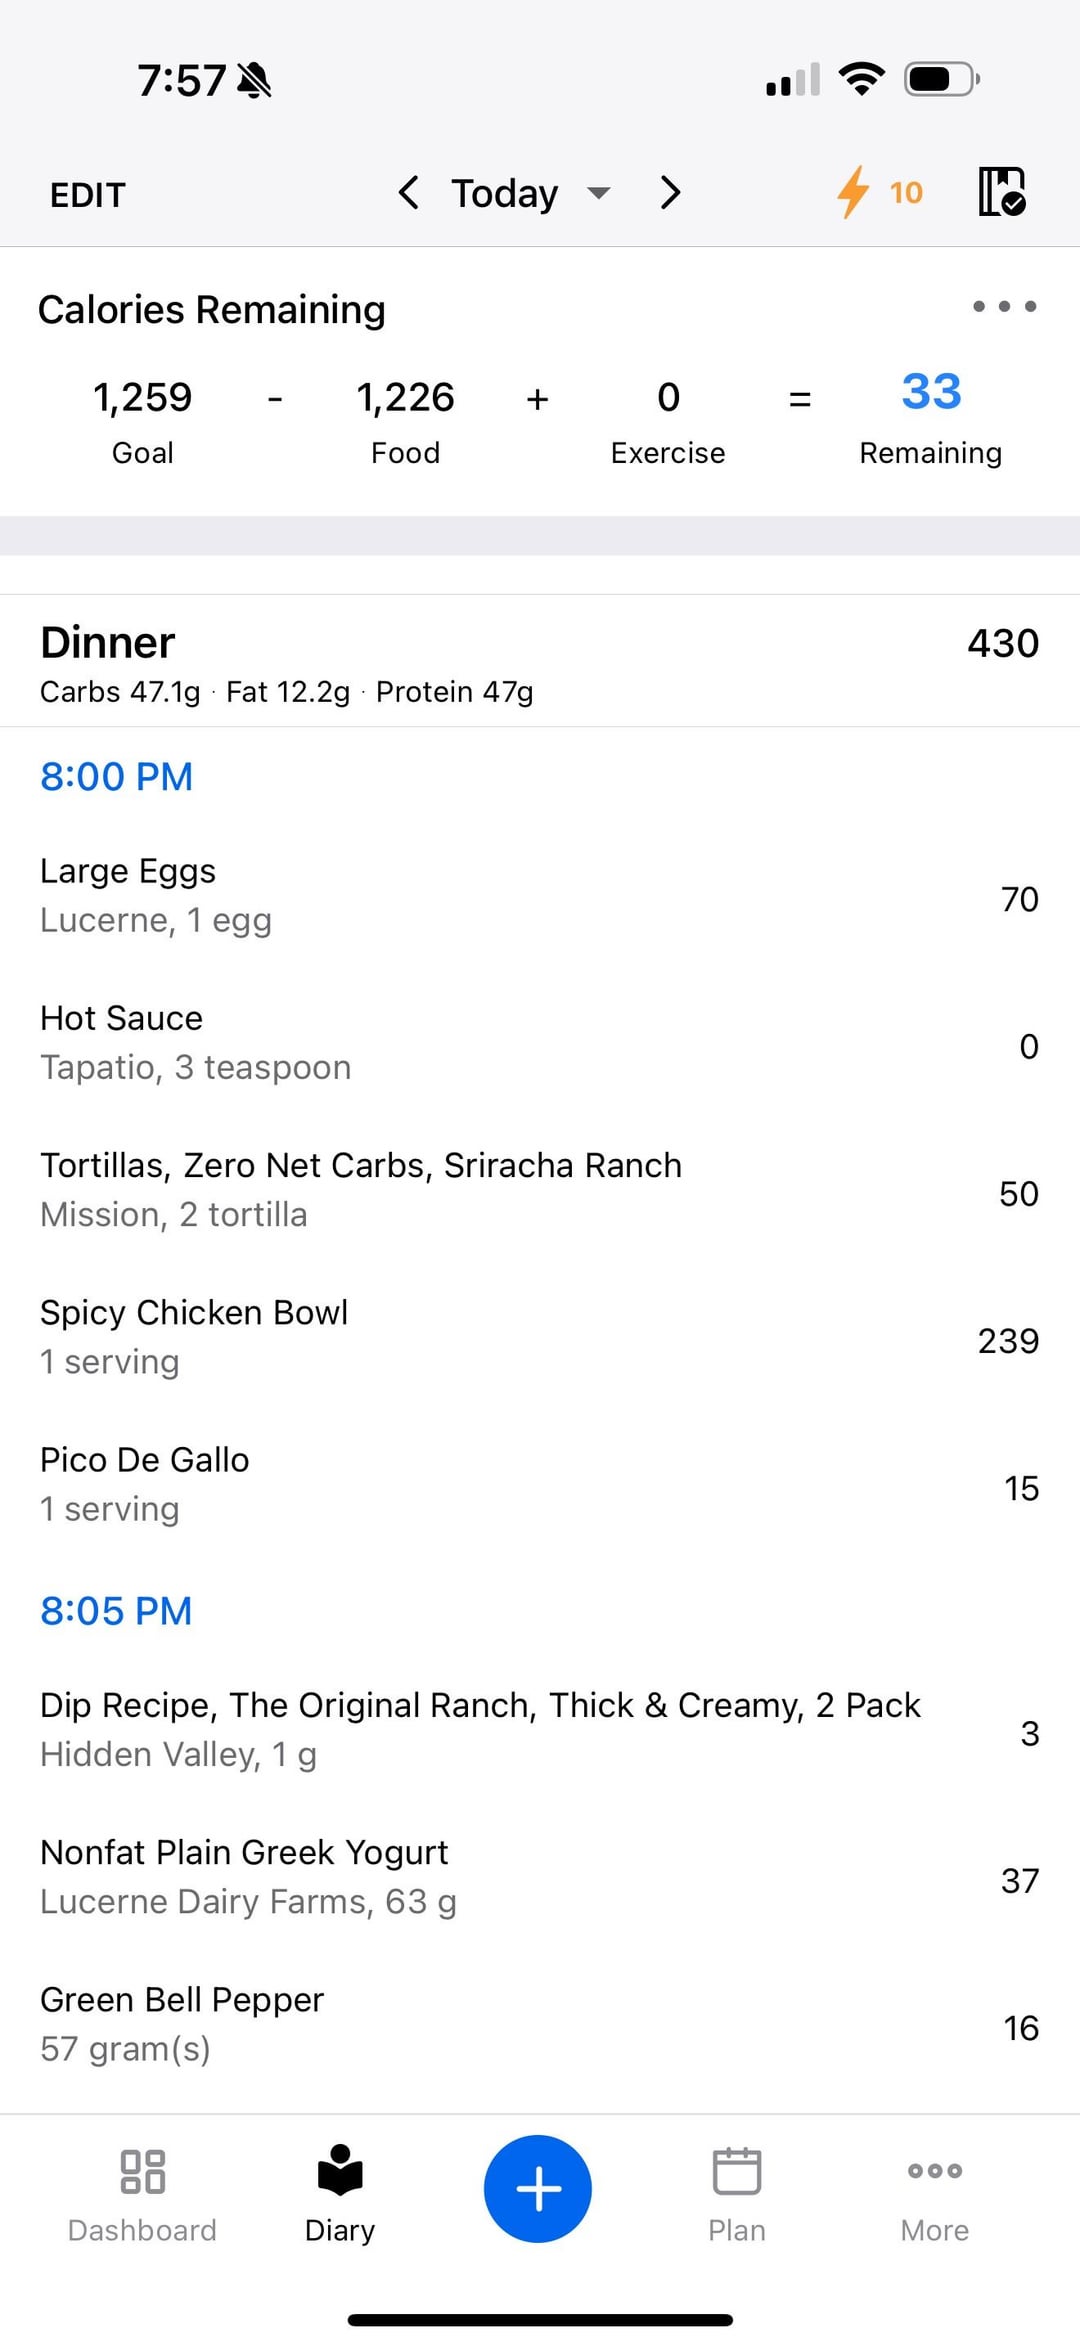Select the Spicy Chicken Bowl entry
Viewport: 1080px width, 2346px height.
pos(540,1338)
